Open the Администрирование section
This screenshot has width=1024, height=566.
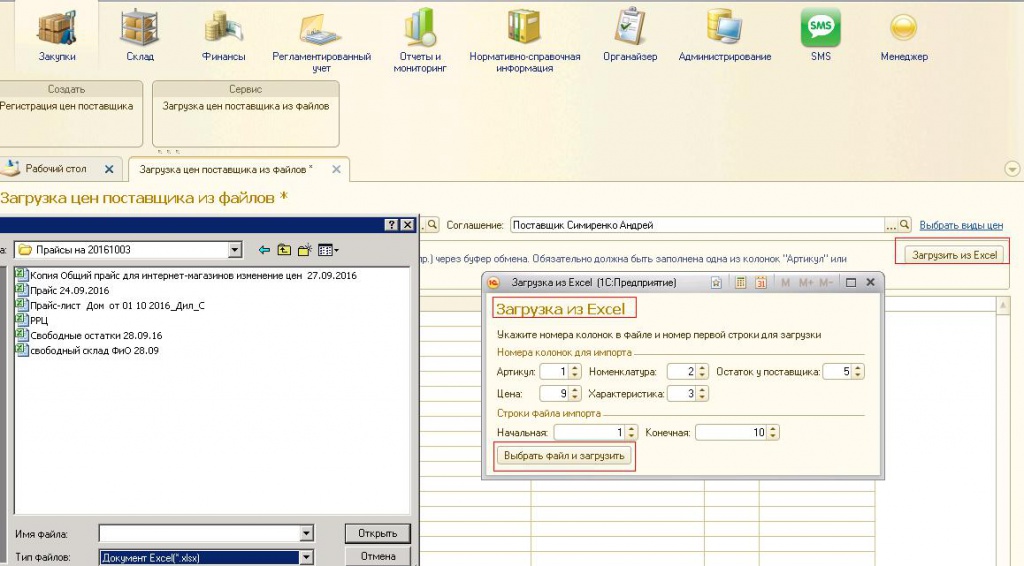pyautogui.click(x=725, y=36)
